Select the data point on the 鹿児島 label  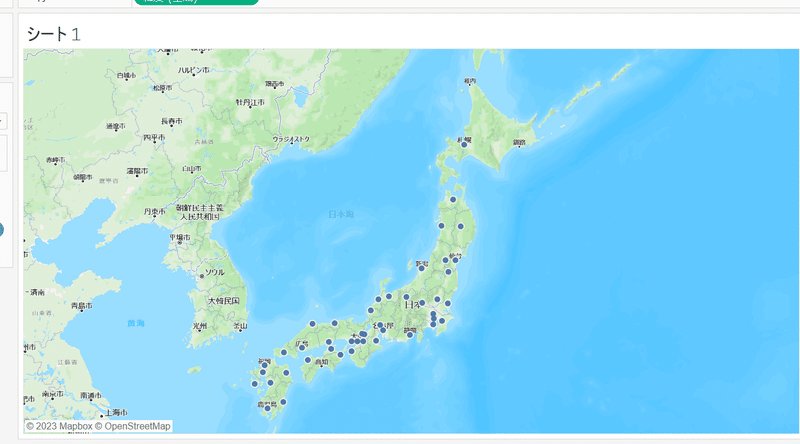267,408
